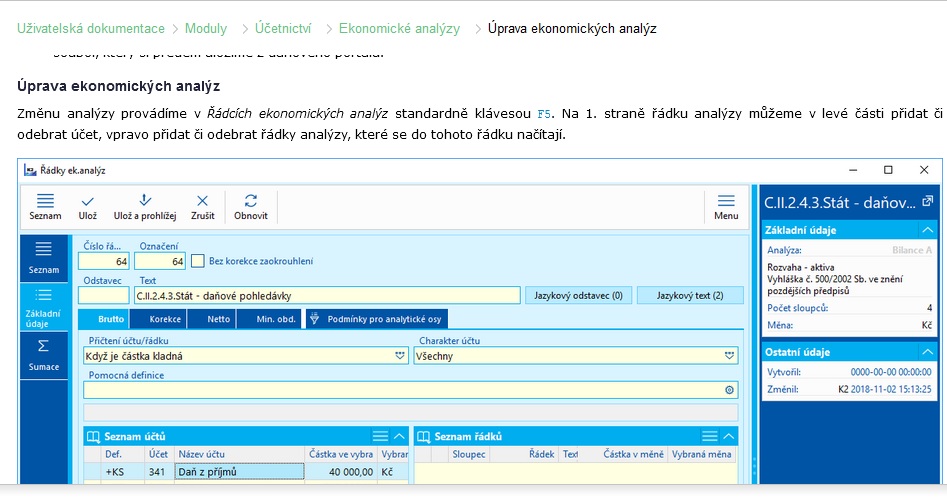Click the book icon of Seznam řádků
The image size is (947, 499).
(x=423, y=436)
